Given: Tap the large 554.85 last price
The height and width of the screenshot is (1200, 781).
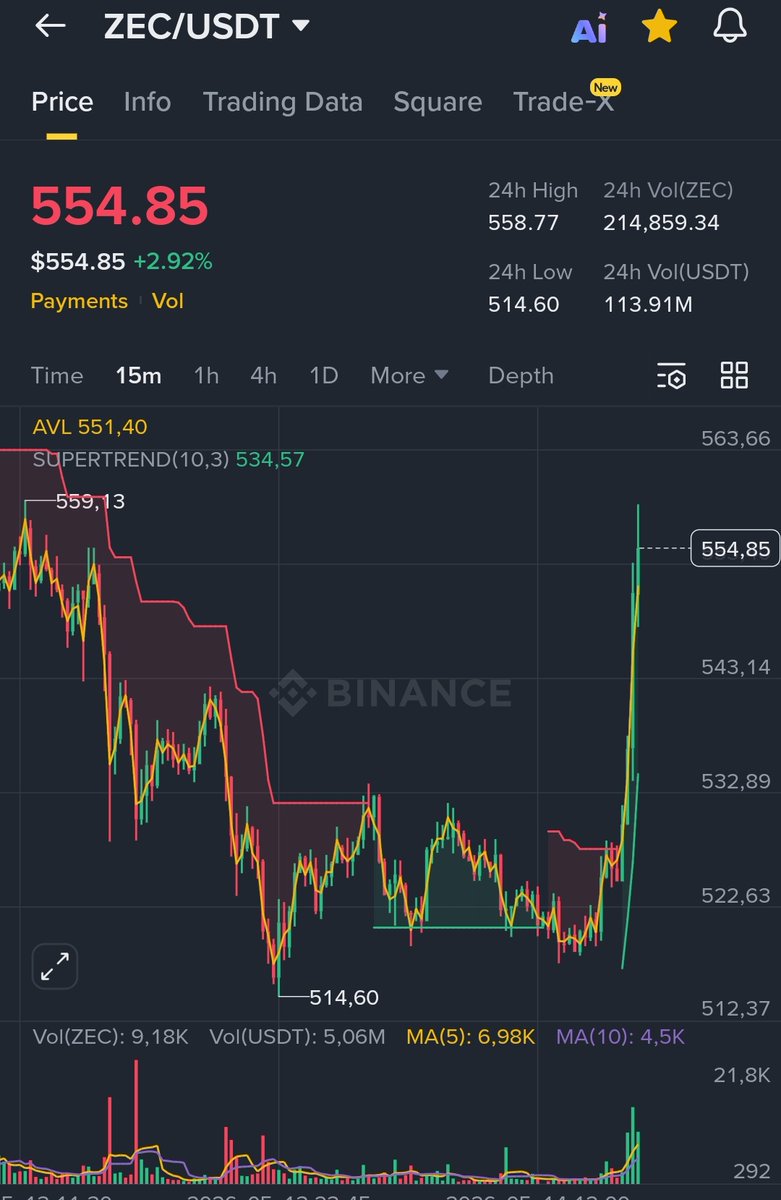Looking at the screenshot, I should [120, 206].
